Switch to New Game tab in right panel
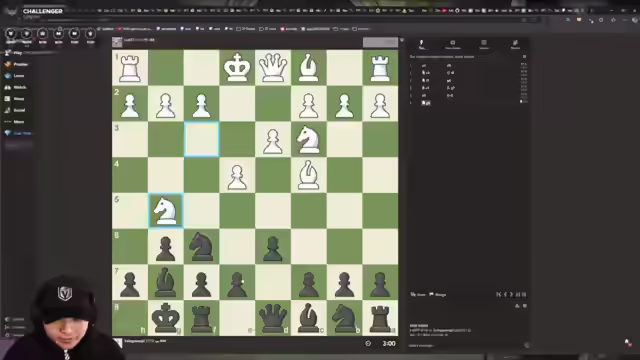The width and height of the screenshot is (640, 360). pyautogui.click(x=452, y=44)
